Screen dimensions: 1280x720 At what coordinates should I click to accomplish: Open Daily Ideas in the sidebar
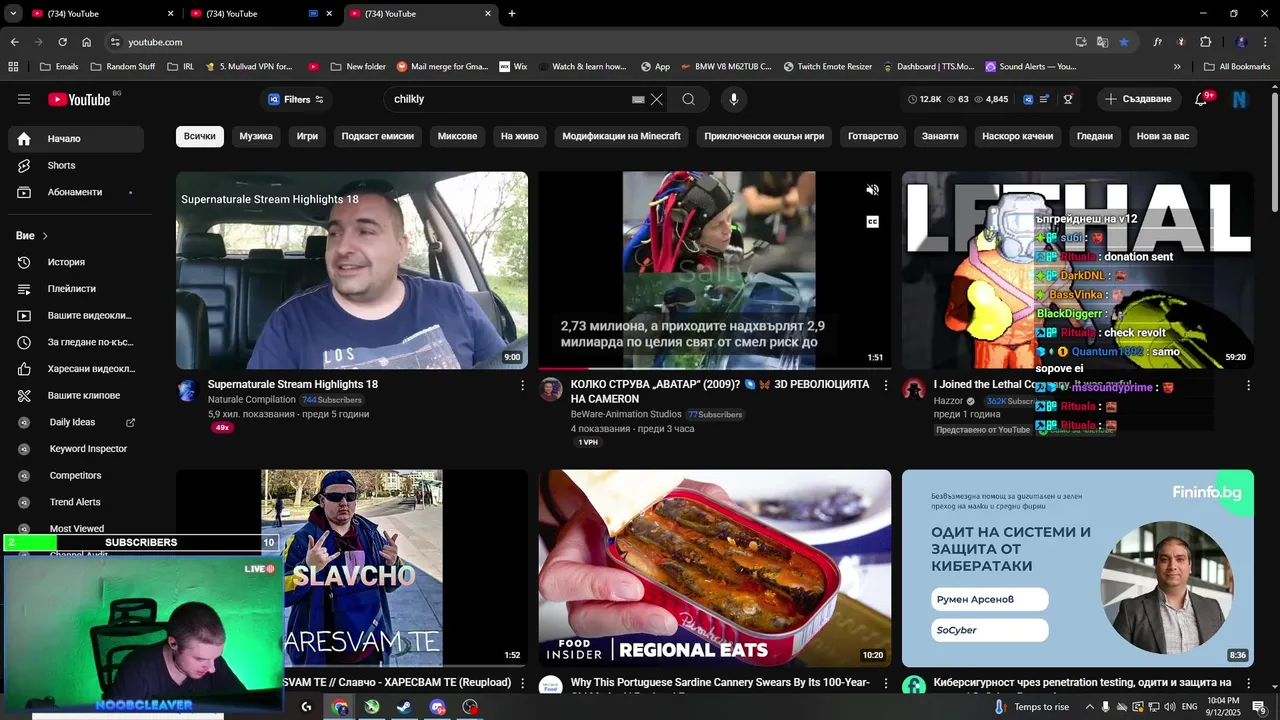pyautogui.click(x=76, y=422)
